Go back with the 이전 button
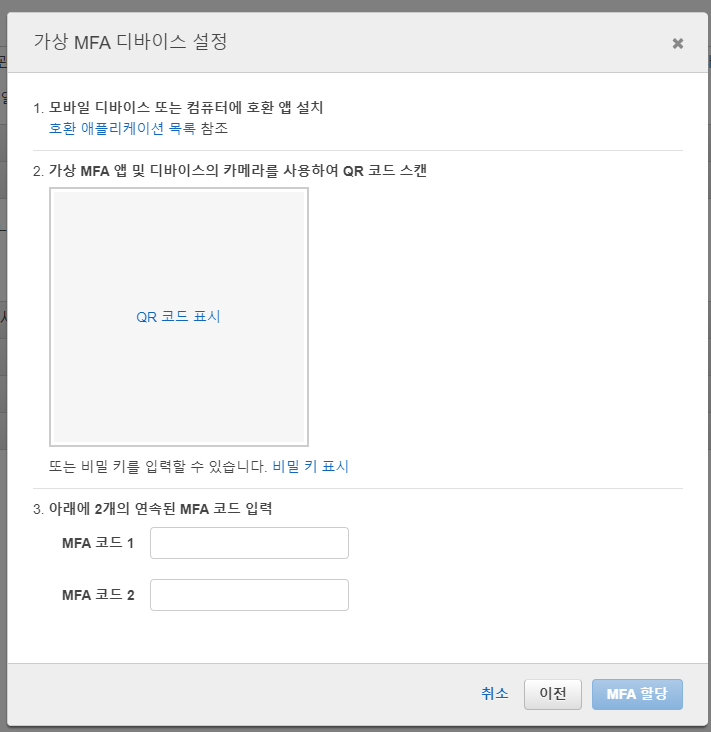 [553, 694]
